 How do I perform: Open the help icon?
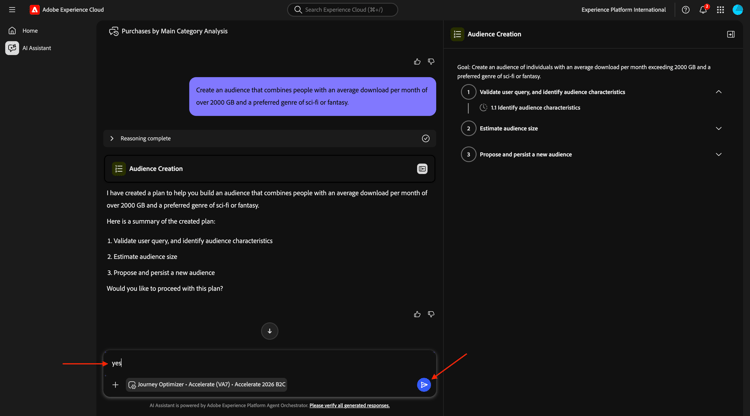tap(685, 10)
